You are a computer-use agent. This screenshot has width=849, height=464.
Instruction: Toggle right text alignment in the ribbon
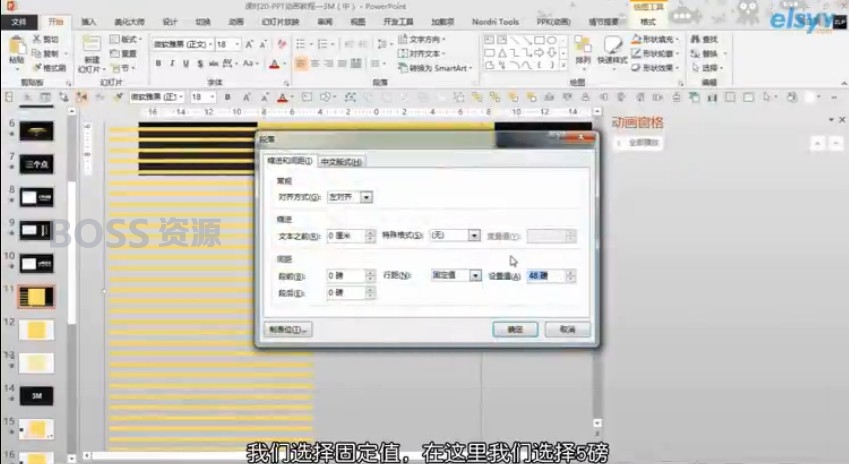pos(329,63)
